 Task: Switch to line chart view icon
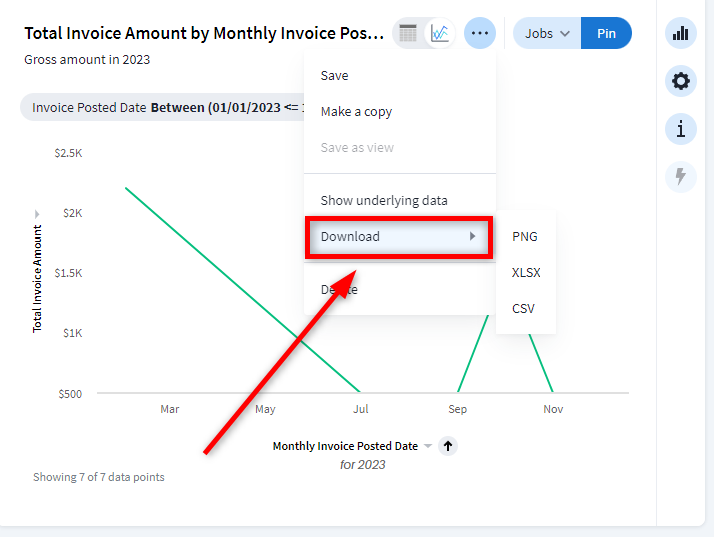point(439,33)
